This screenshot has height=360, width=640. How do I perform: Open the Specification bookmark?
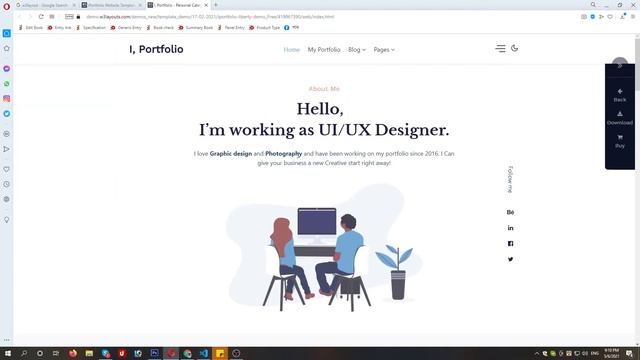pos(91,28)
